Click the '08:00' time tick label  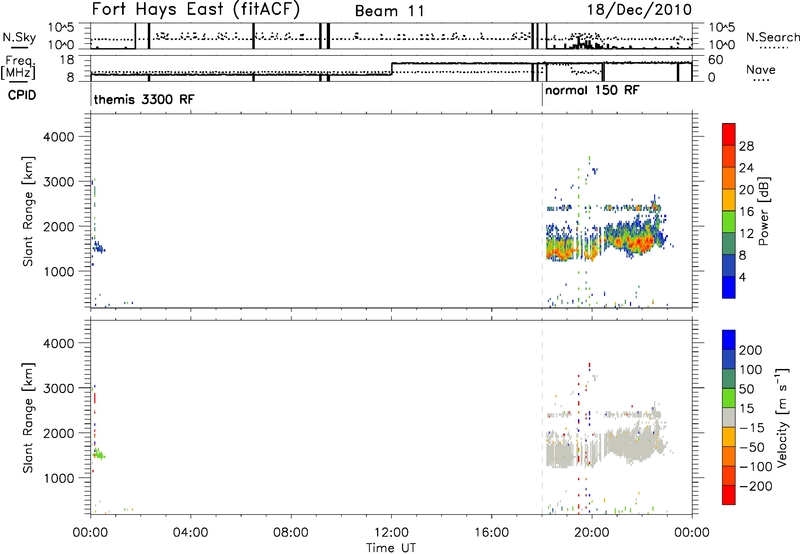[x=291, y=533]
